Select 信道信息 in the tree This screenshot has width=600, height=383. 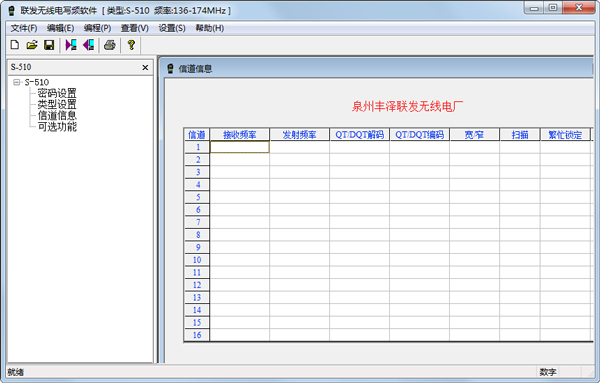click(x=57, y=115)
